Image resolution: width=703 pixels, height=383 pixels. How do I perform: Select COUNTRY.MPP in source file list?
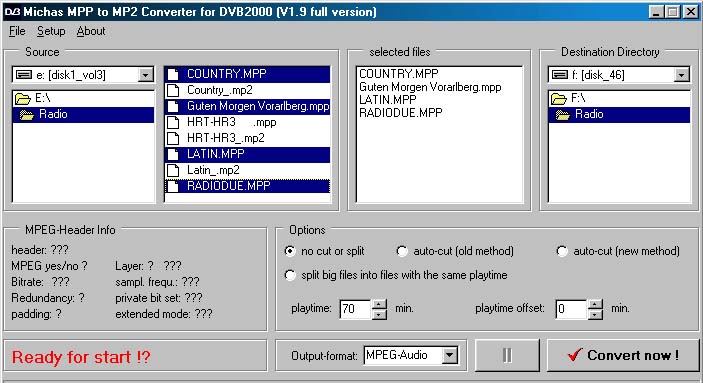(248, 74)
